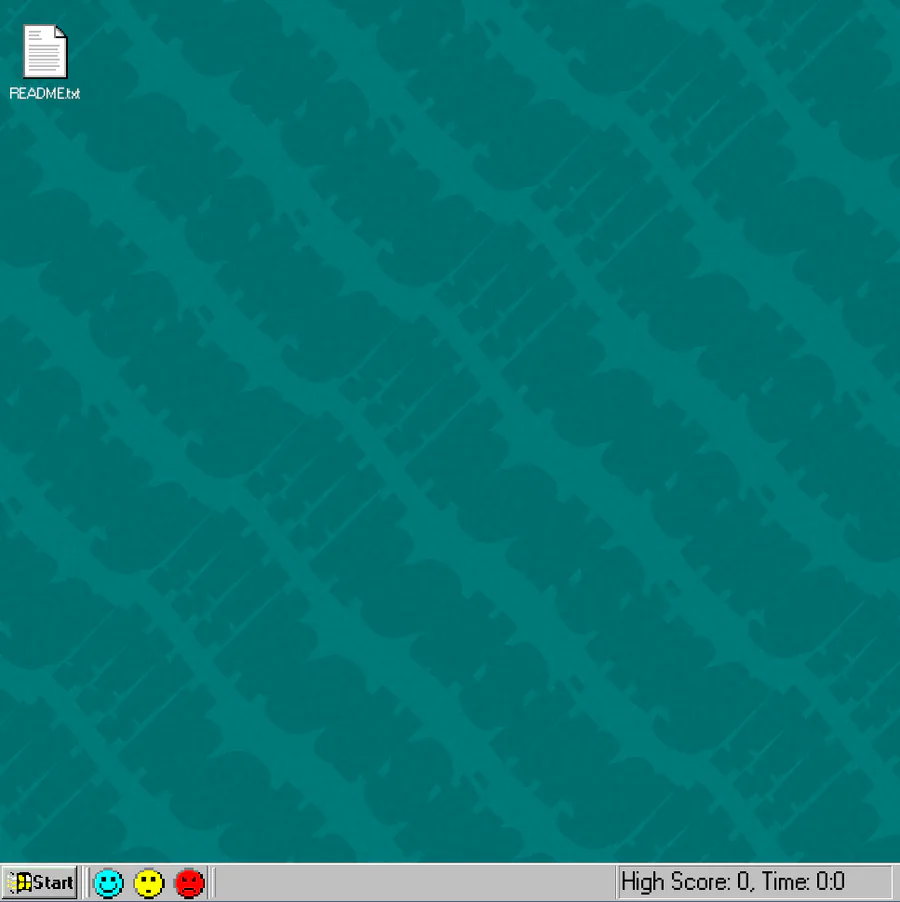Click the yellow neutral smiley face icon
900x902 pixels.
pyautogui.click(x=149, y=882)
